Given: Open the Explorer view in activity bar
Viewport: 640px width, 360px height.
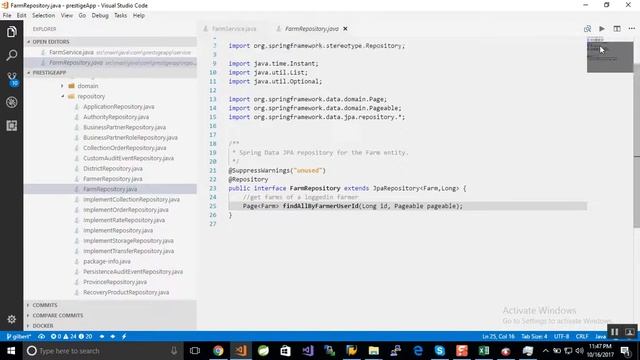Looking at the screenshot, I should point(11,32).
